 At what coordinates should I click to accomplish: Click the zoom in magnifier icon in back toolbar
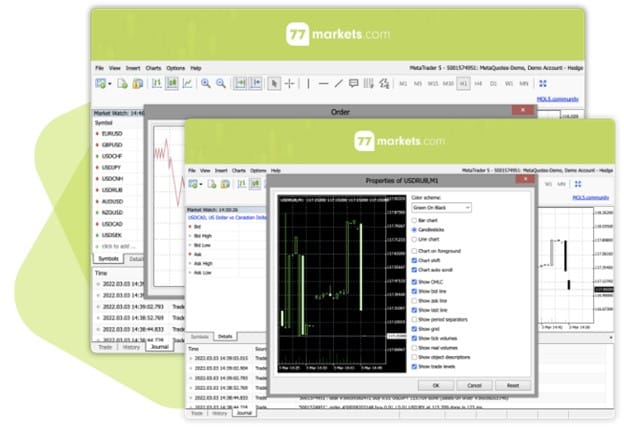point(205,84)
